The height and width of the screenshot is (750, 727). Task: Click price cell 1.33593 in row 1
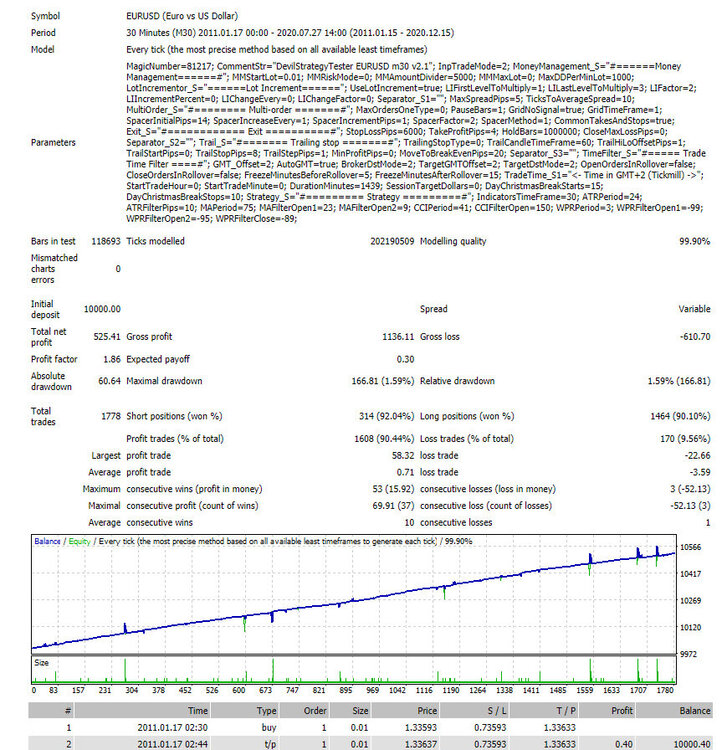[x=421, y=728]
